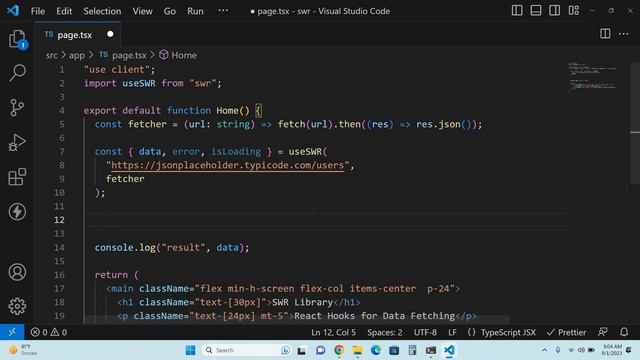
Task: Click line number 5 in gutter
Action: 62,124
